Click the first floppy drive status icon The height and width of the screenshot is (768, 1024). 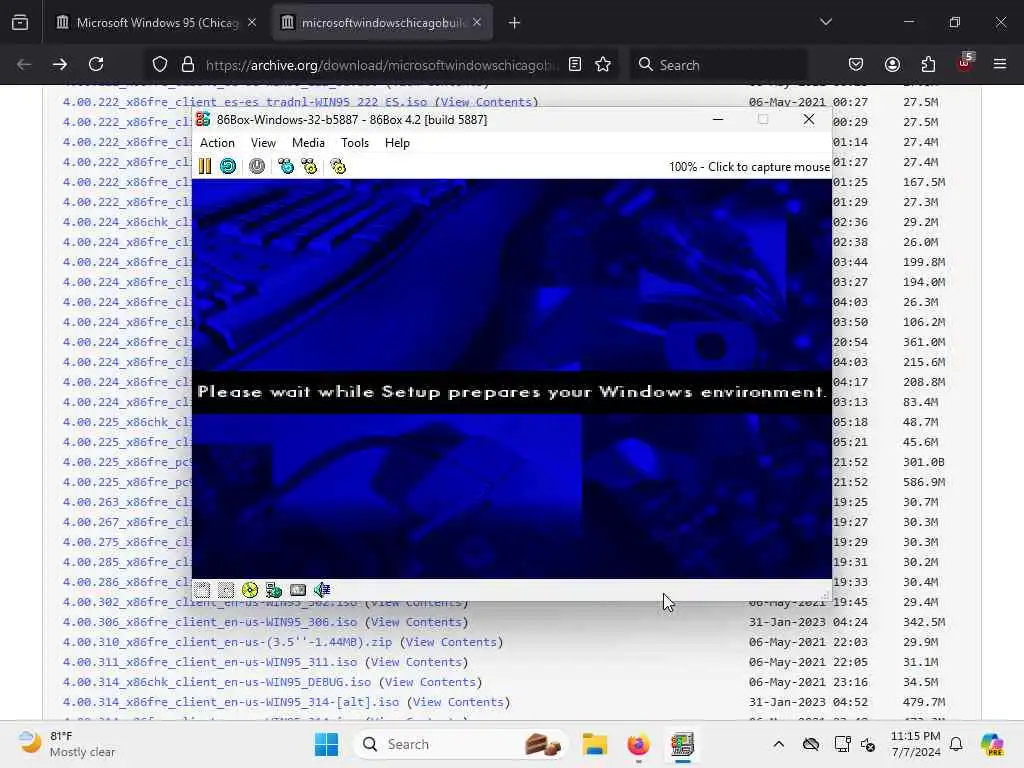coord(202,590)
